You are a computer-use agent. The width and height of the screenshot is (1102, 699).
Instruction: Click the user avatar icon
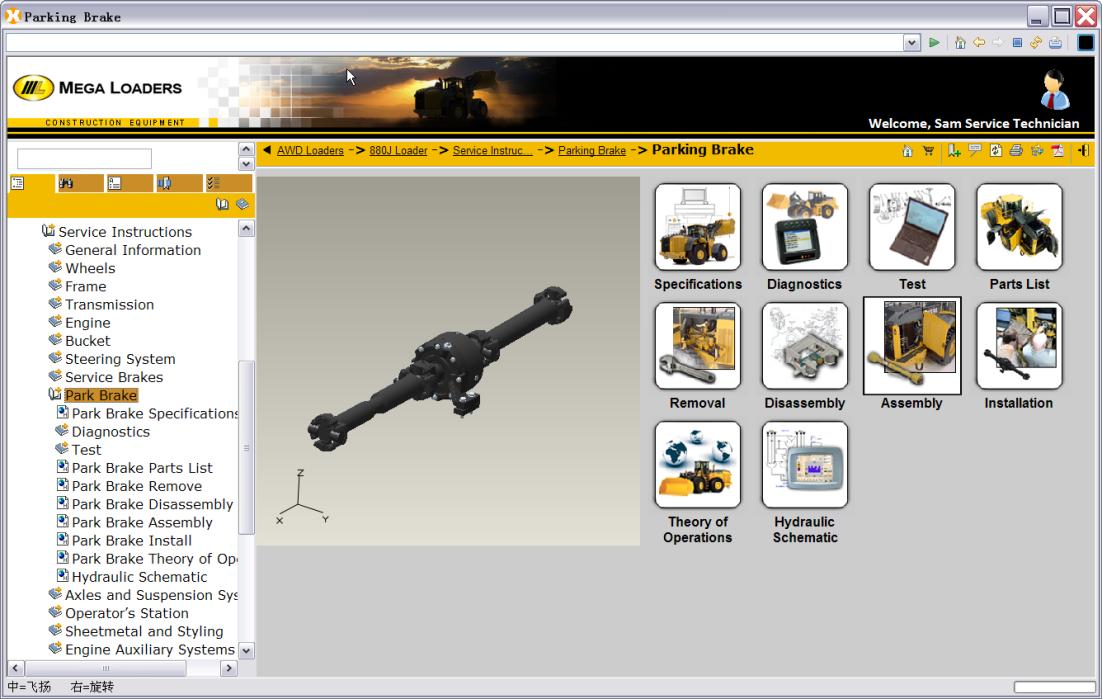tap(1055, 90)
